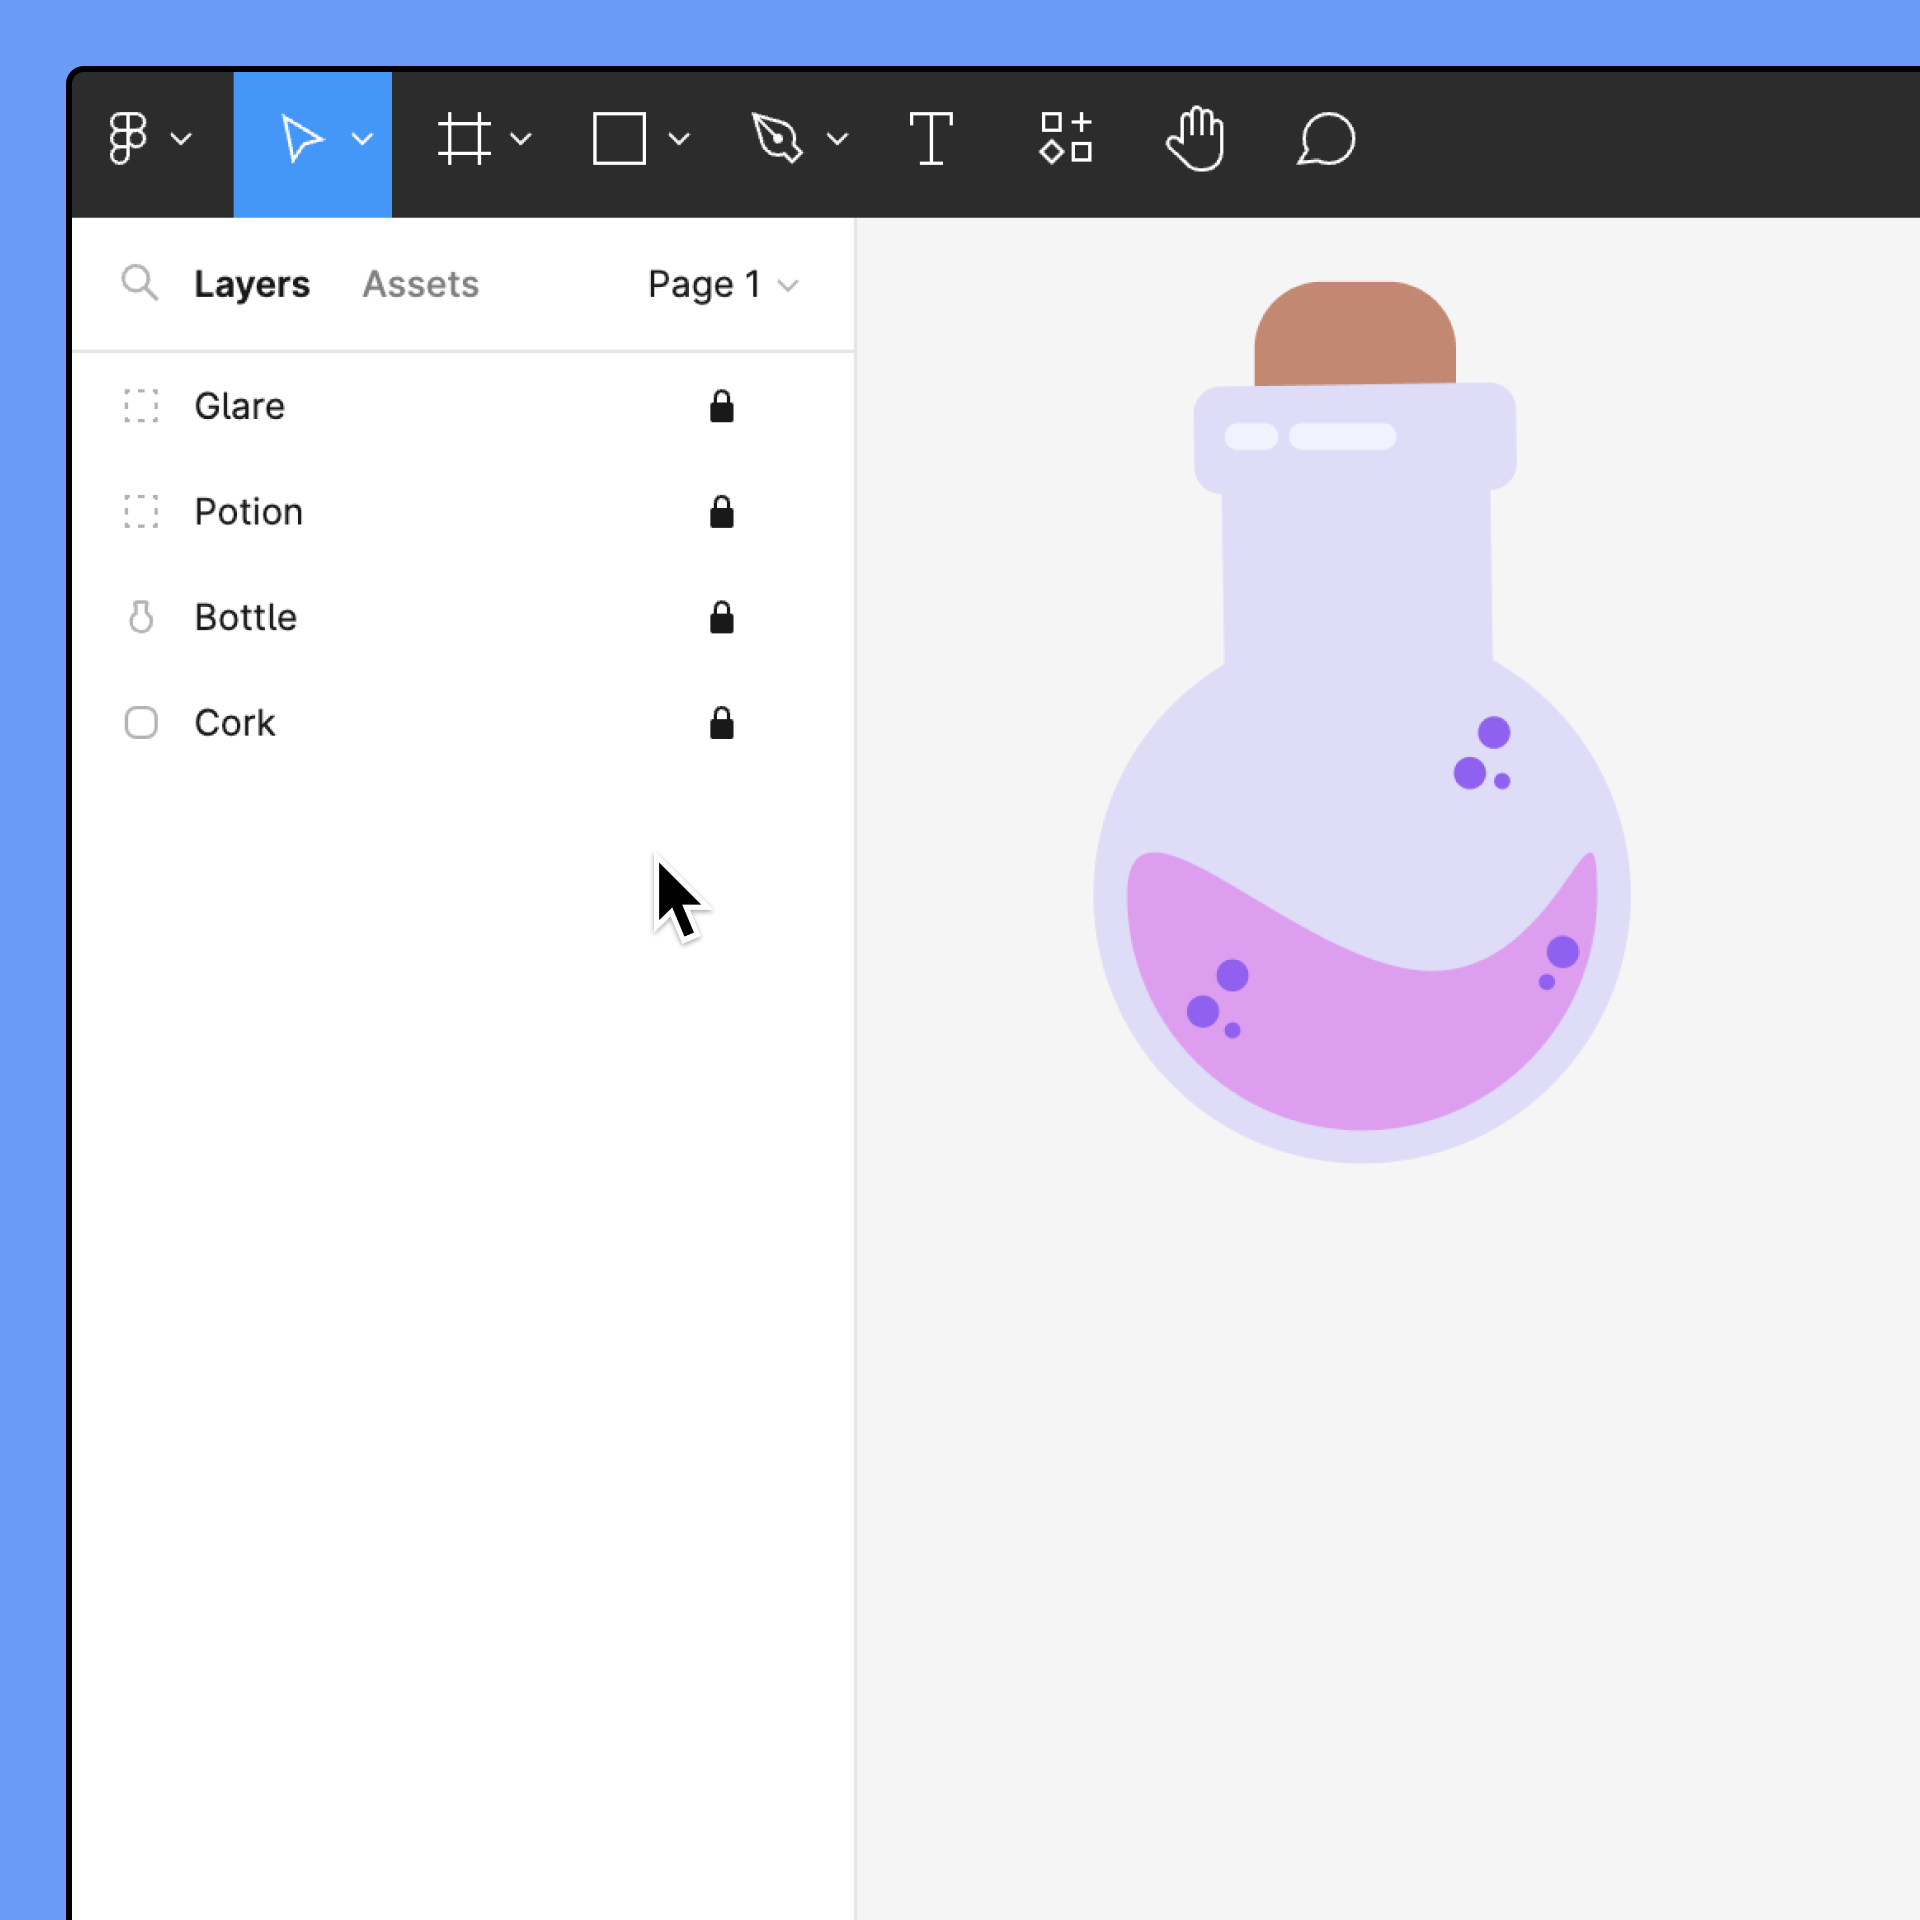Select the Hand tool
This screenshot has width=1920, height=1920.
1195,138
